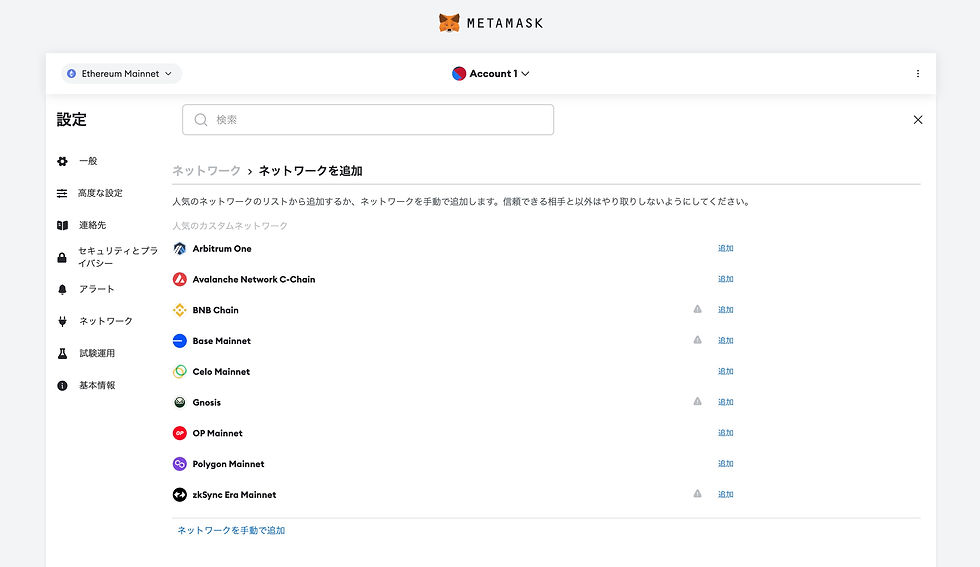Click the Account 1 avatar icon
The width and height of the screenshot is (980, 567).
459,74
